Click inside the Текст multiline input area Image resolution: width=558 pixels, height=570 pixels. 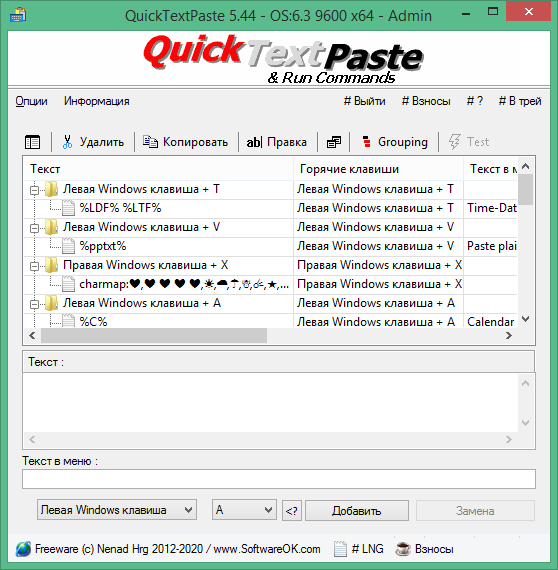tap(270, 402)
